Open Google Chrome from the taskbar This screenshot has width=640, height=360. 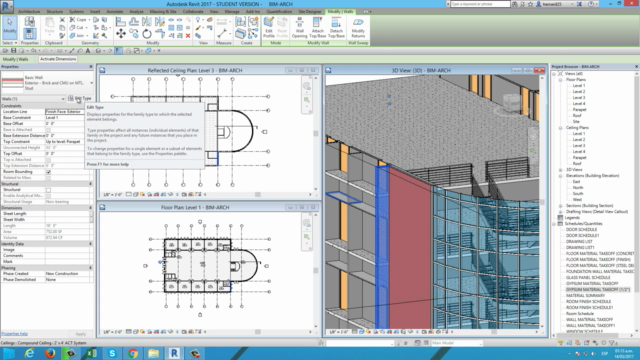[x=133, y=353]
